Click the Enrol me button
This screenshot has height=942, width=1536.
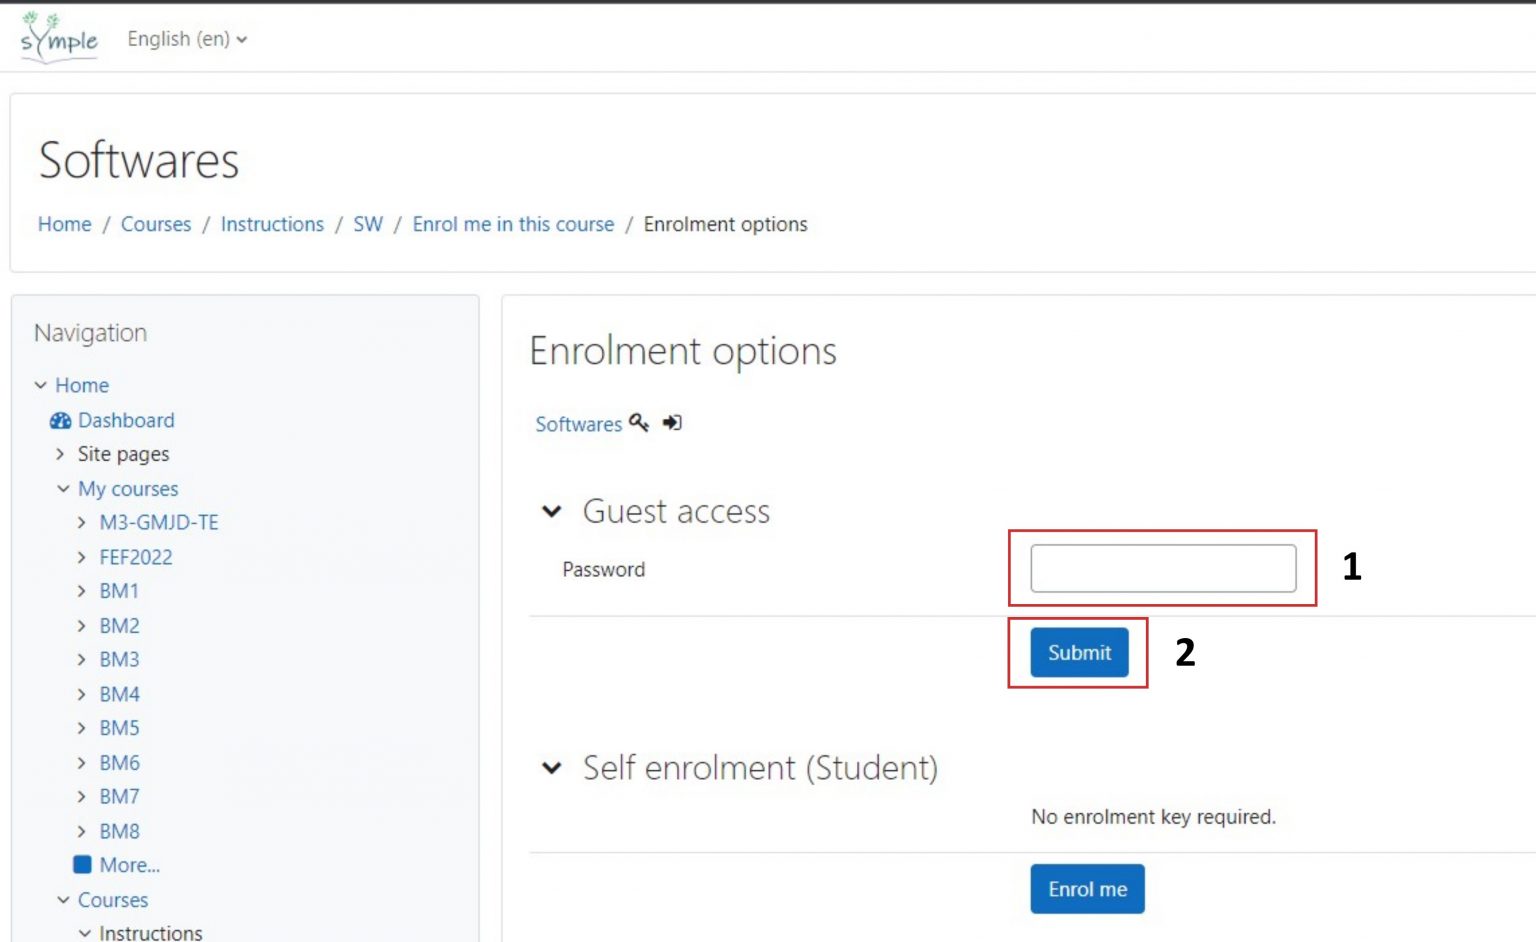(x=1087, y=889)
